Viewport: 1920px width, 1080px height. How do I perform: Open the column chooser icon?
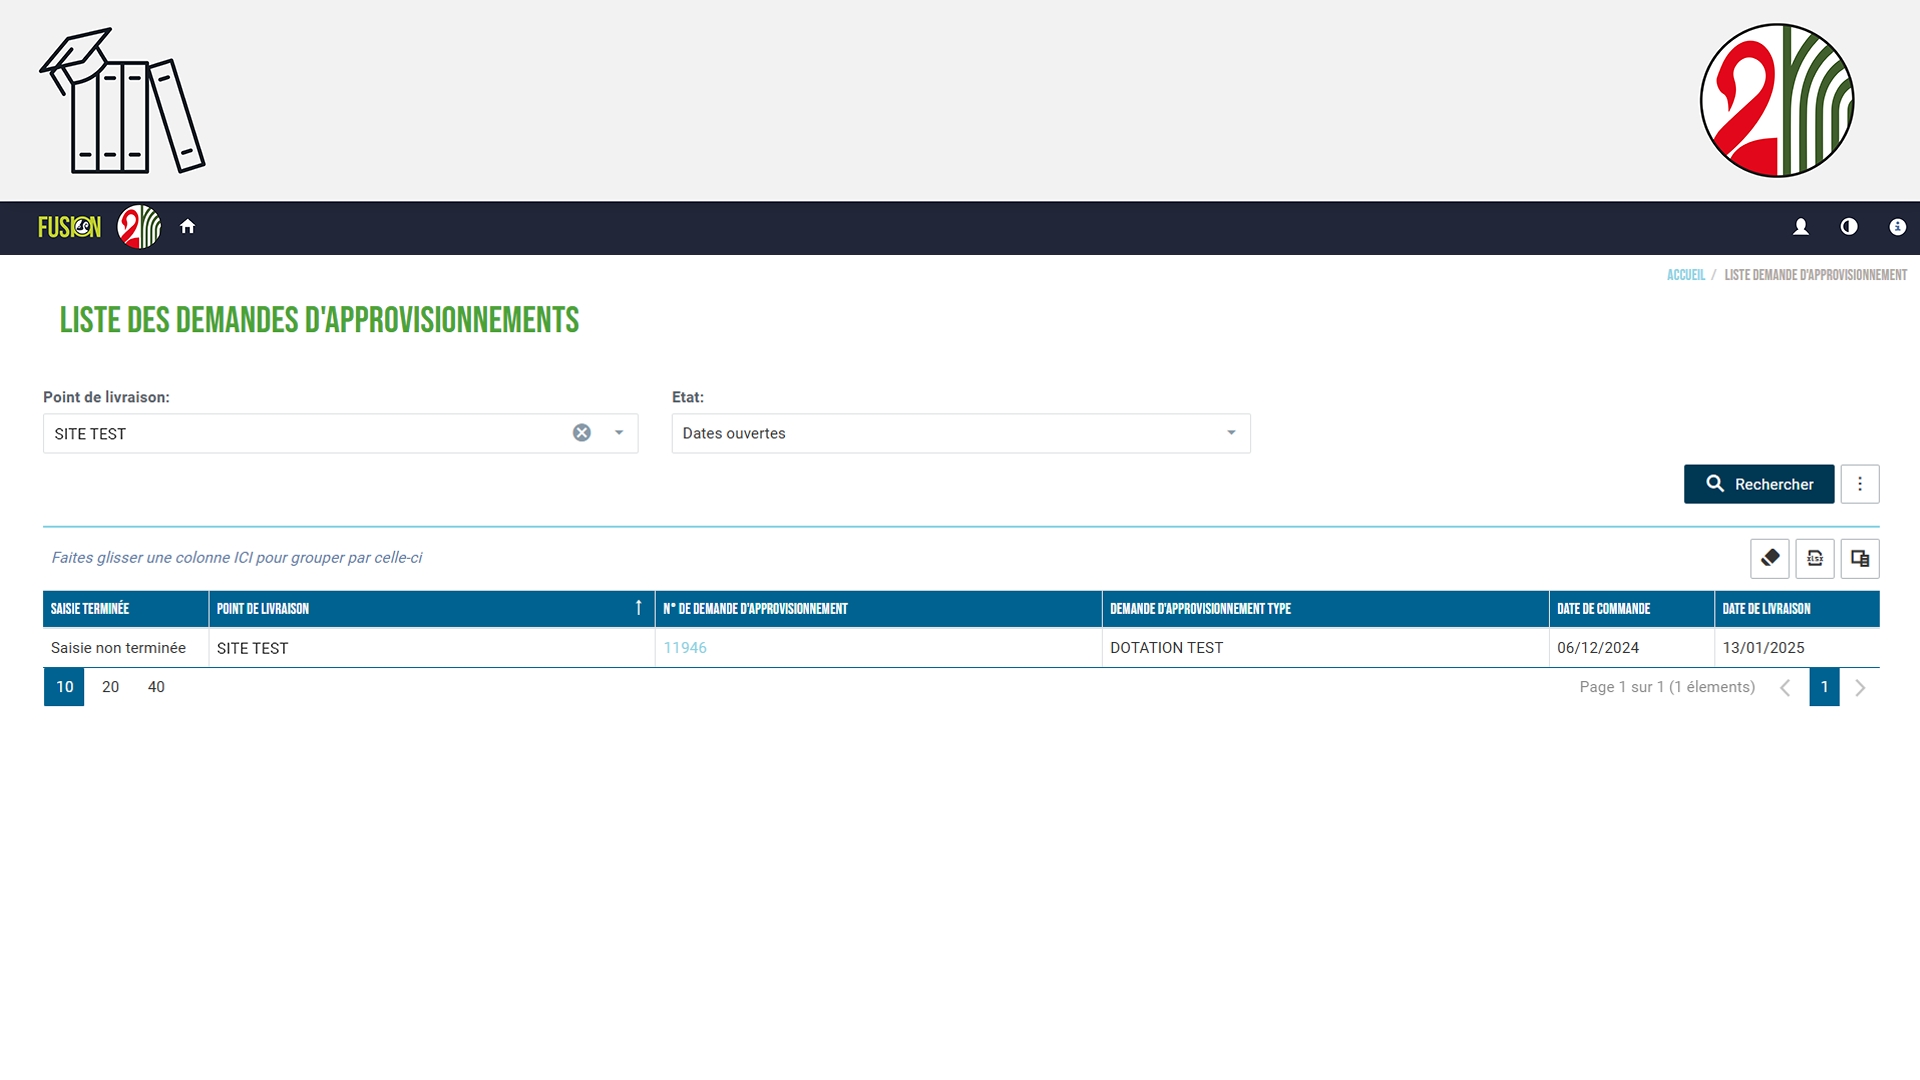tap(1859, 558)
